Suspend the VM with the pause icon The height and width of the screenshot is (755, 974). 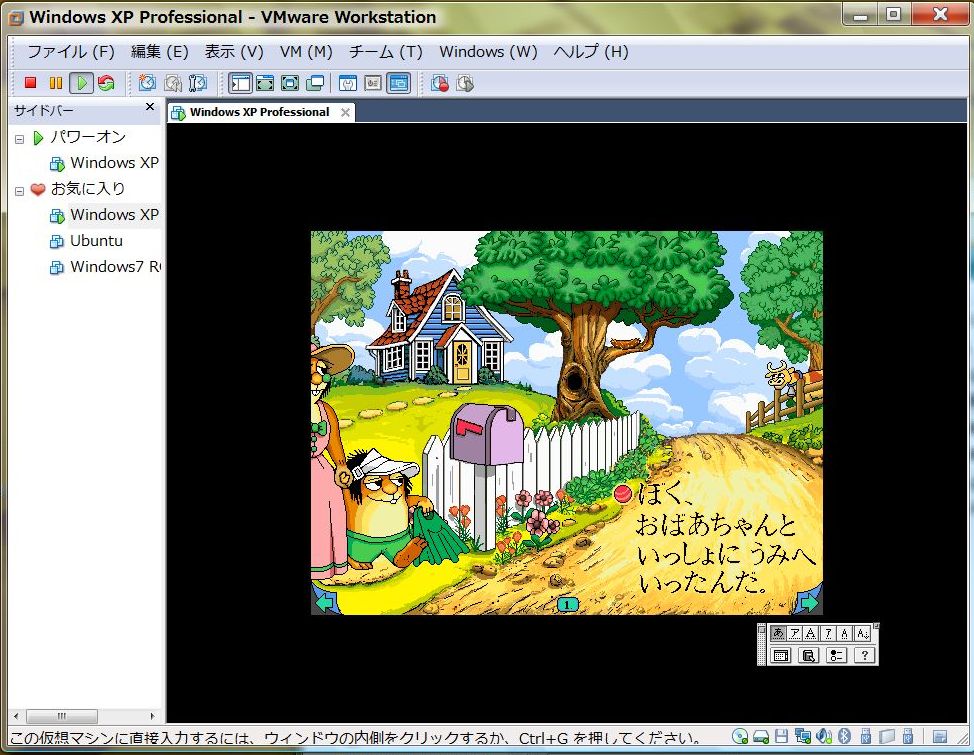(56, 83)
